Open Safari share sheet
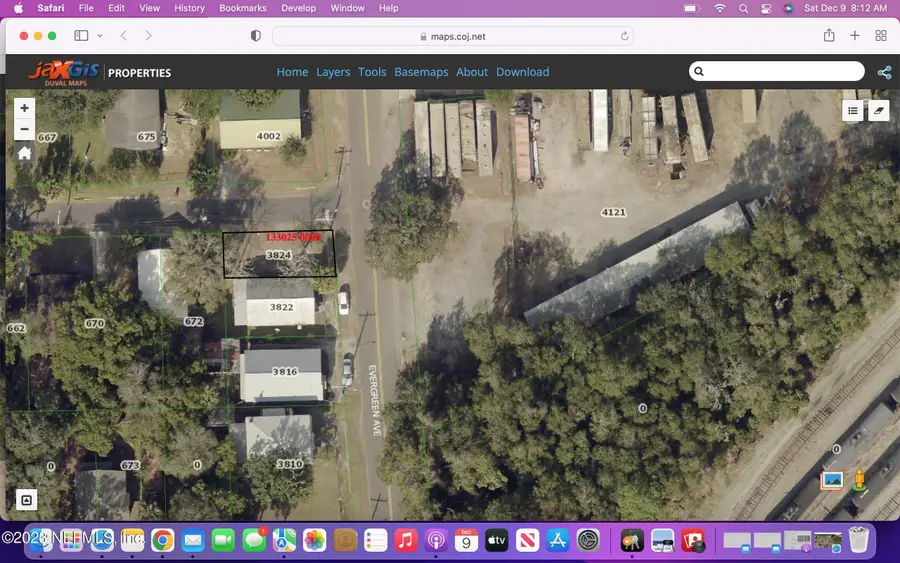Screen dimensions: 900x563 click(829, 36)
